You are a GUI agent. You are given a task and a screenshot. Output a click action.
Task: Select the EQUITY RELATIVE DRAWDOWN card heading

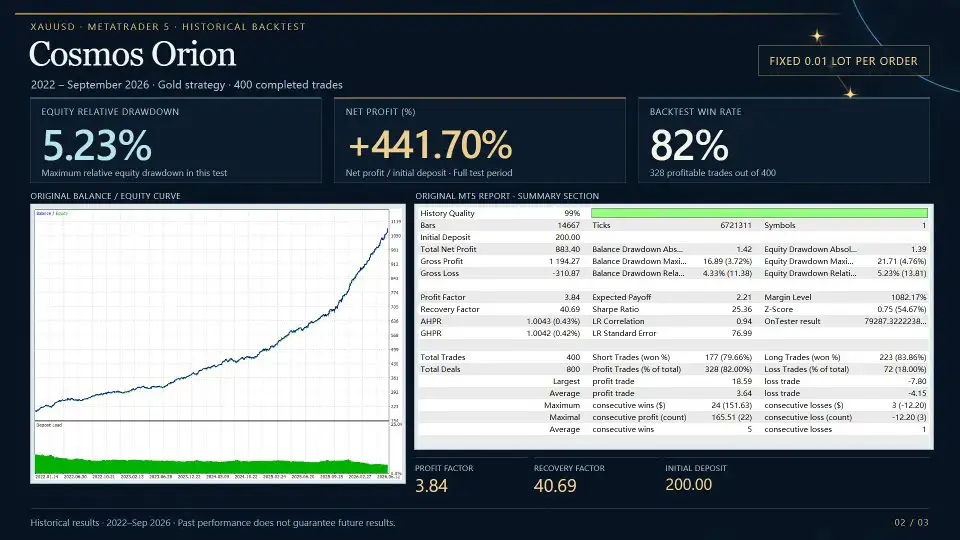110,111
